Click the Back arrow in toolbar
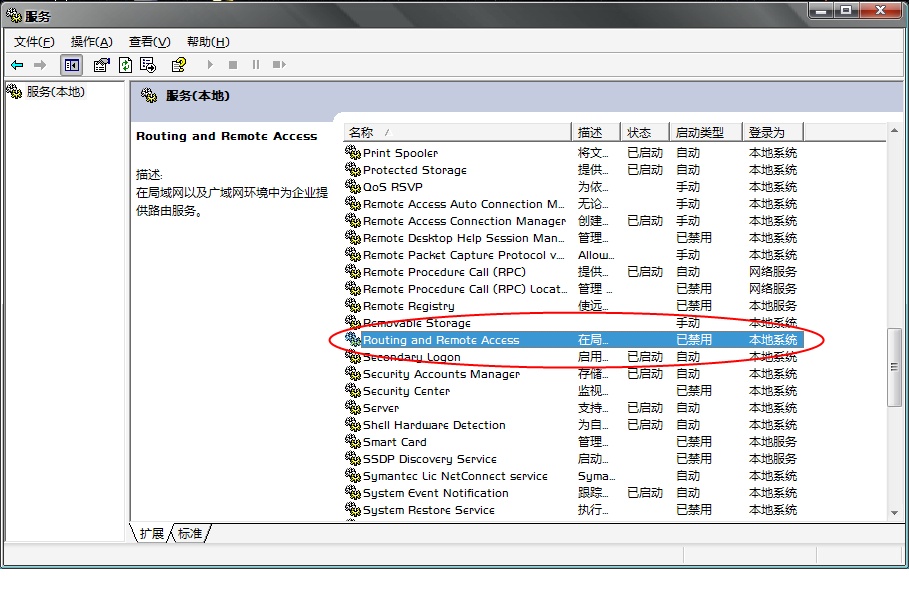Image resolution: width=909 pixels, height=600 pixels. (x=17, y=65)
